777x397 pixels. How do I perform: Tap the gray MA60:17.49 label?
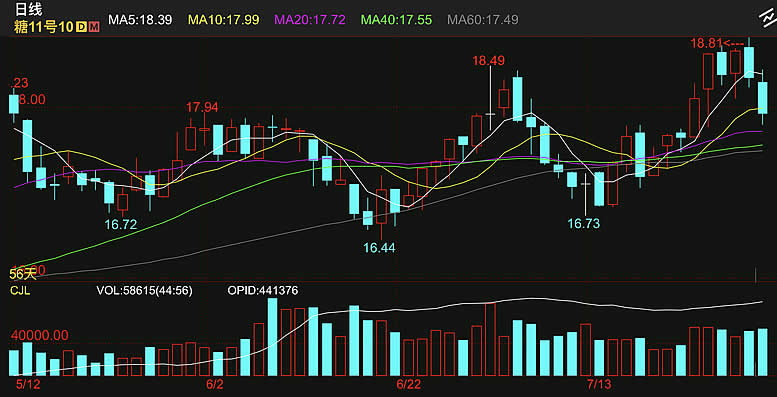pyautogui.click(x=483, y=20)
